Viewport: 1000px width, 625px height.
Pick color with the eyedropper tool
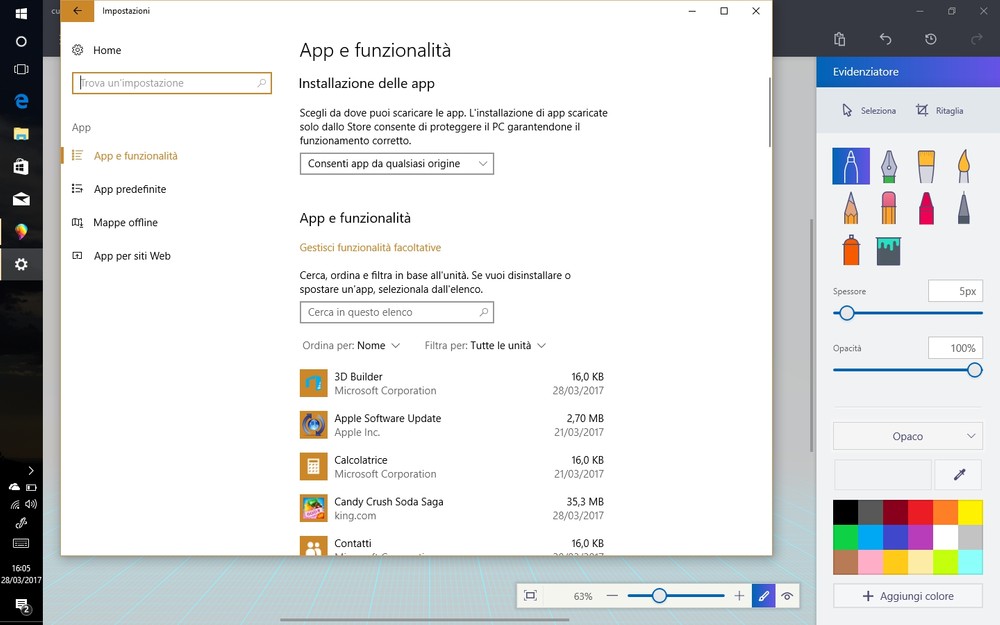click(x=959, y=474)
